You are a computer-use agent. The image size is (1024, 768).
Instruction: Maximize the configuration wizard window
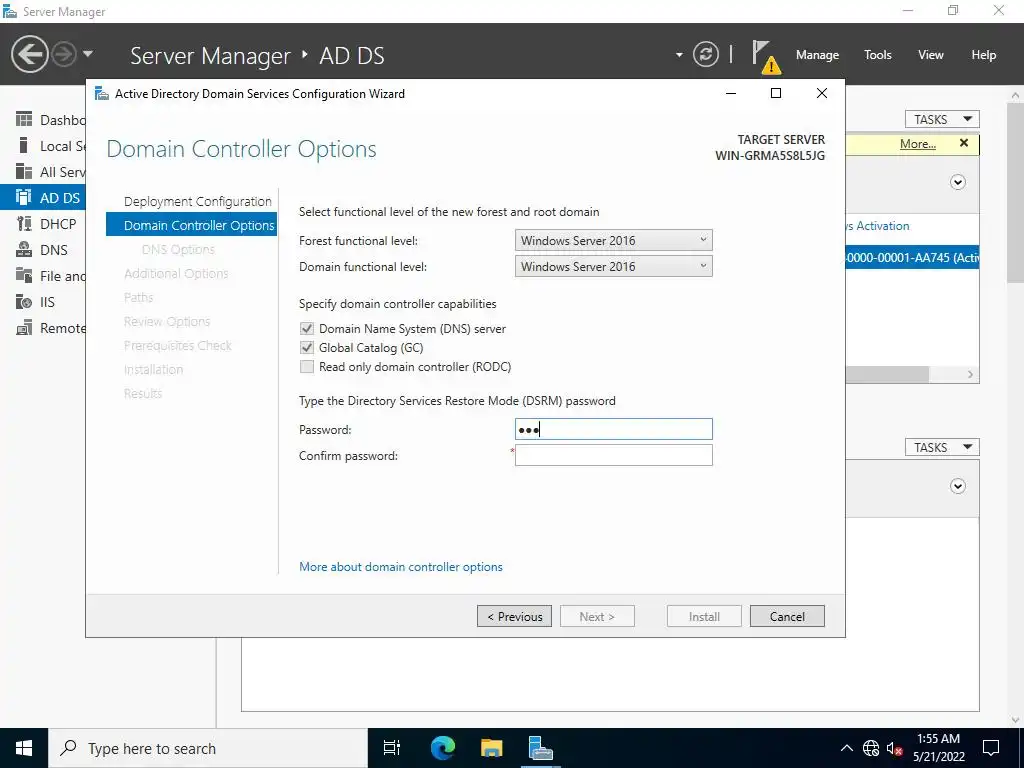click(x=776, y=93)
